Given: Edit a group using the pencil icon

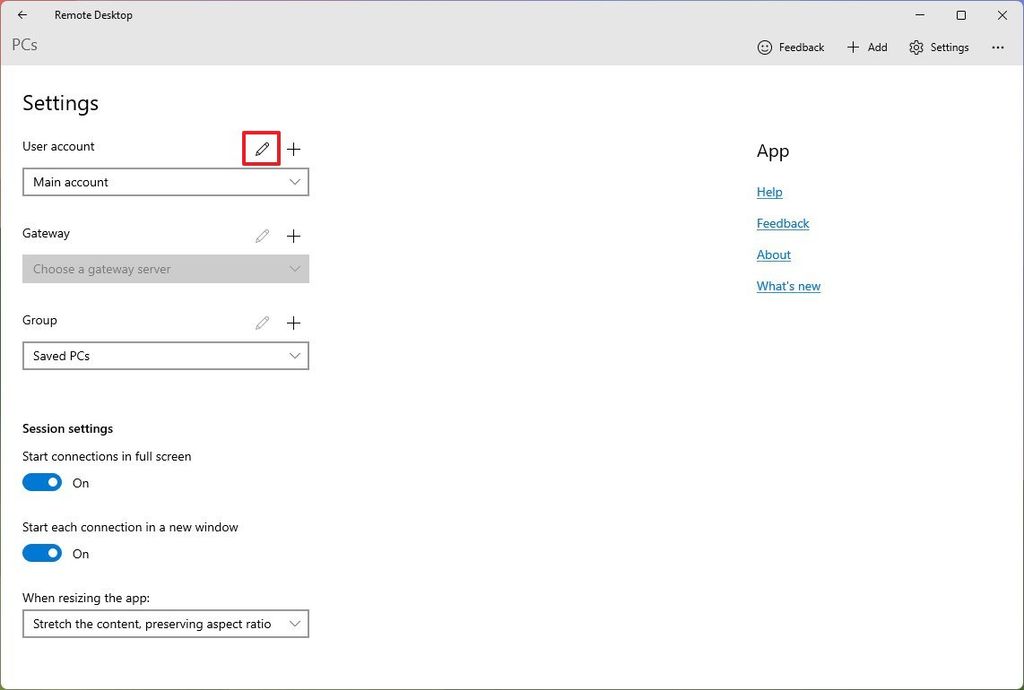Looking at the screenshot, I should click(x=261, y=322).
